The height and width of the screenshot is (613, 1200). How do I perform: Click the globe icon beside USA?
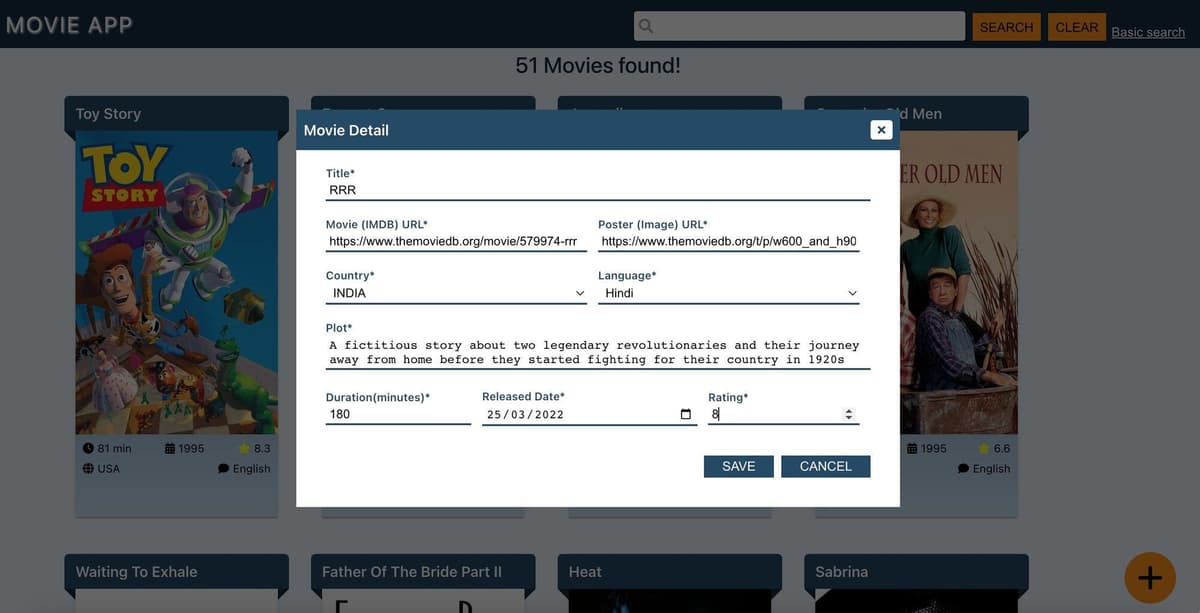coord(88,469)
